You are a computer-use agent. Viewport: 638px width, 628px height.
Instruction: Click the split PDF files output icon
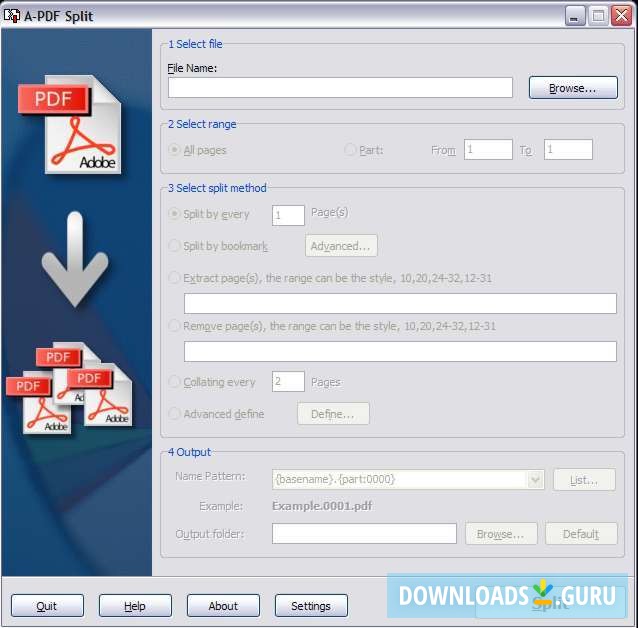[x=69, y=388]
